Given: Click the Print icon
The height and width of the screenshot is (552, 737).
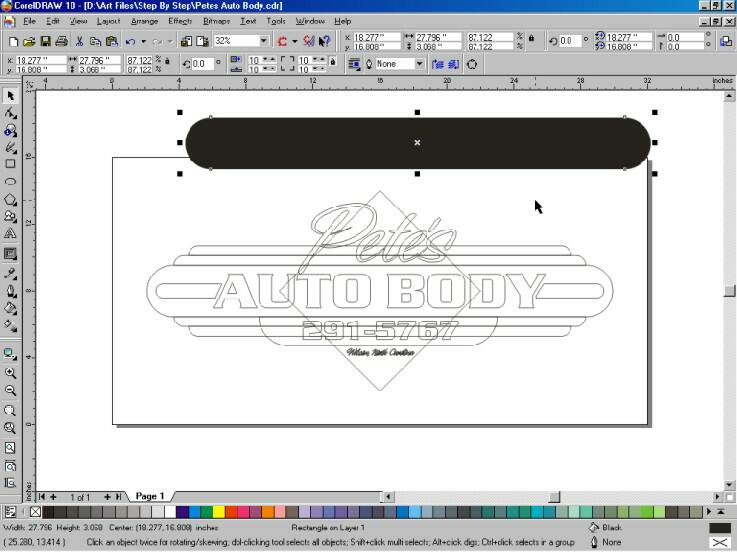Looking at the screenshot, I should point(62,41).
